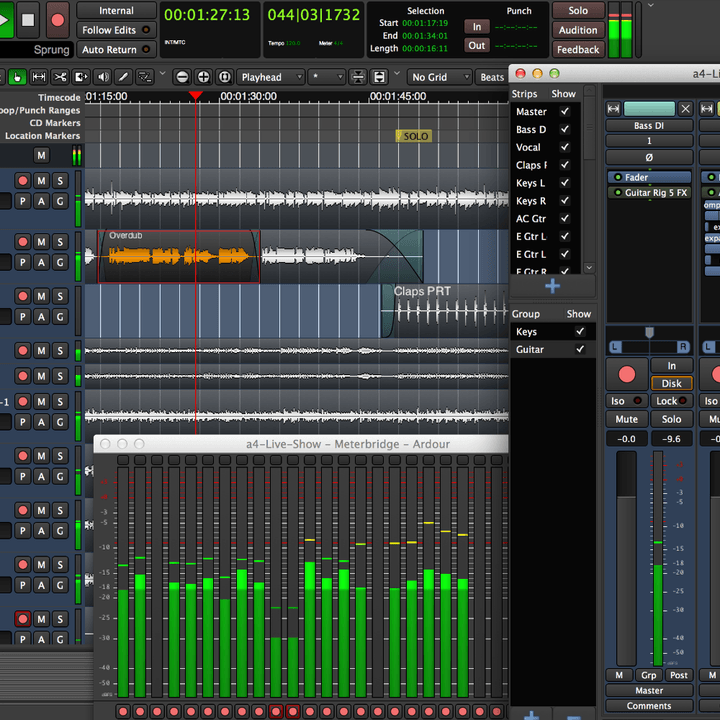Open the Beats grid type dropdown
Viewport: 720px width, 720px height.
pos(492,77)
